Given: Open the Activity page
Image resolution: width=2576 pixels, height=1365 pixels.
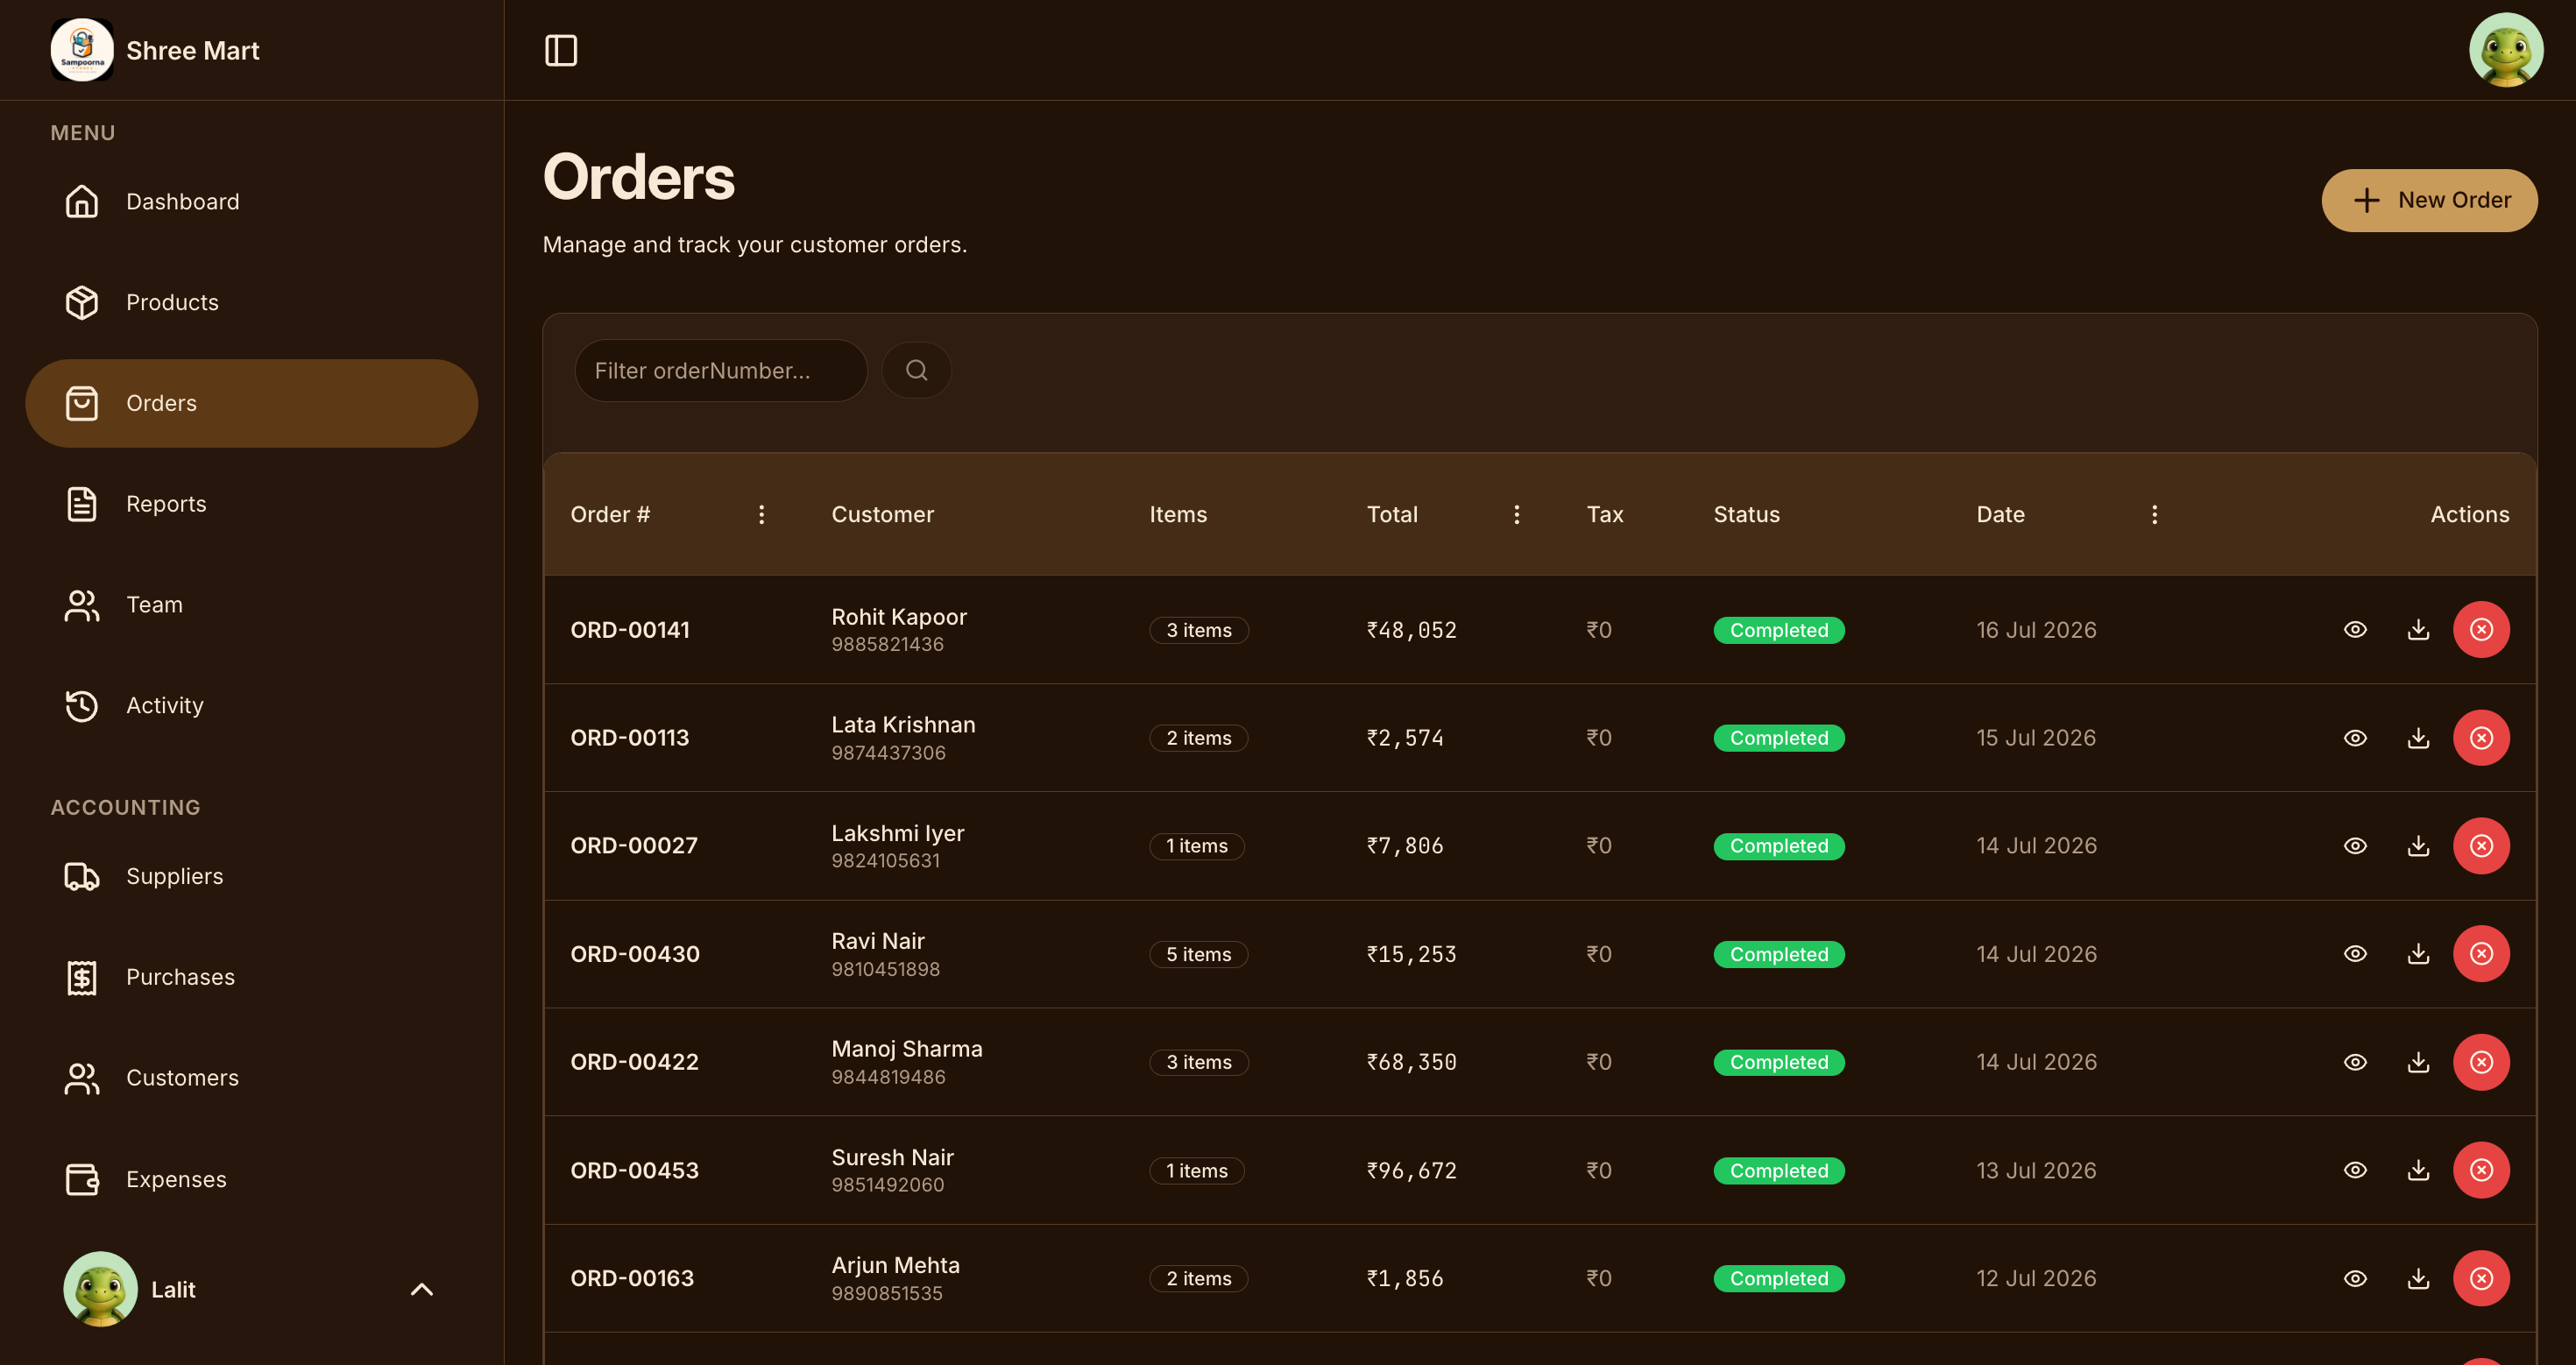Looking at the screenshot, I should (252, 706).
